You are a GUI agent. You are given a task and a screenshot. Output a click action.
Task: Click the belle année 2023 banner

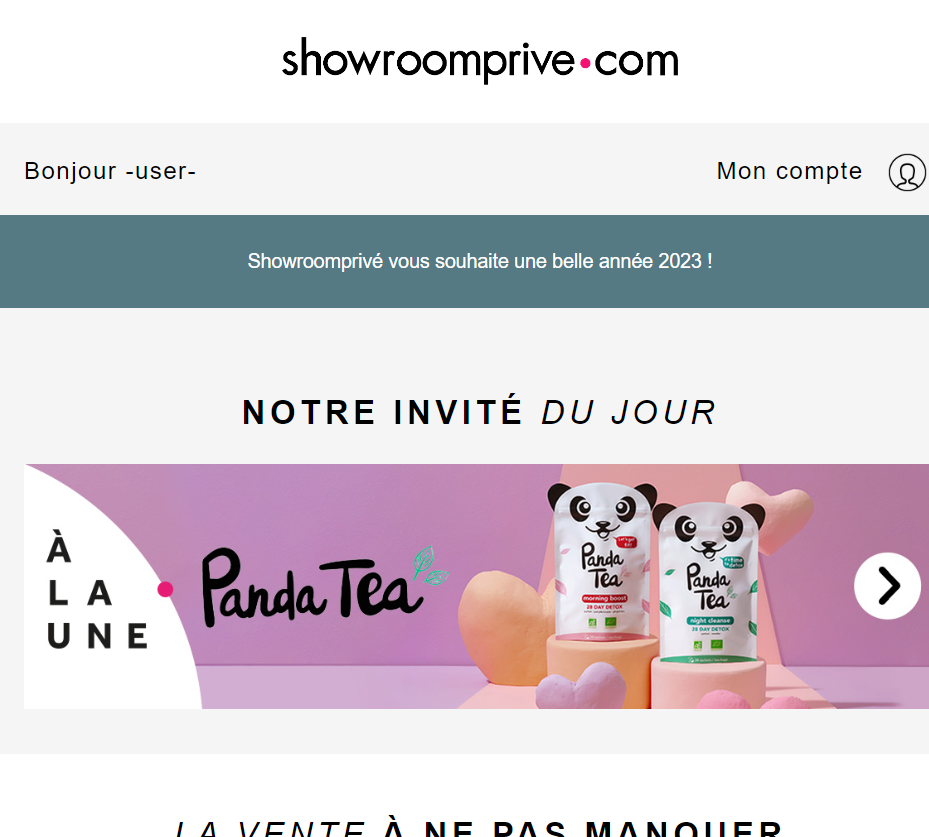point(464,261)
